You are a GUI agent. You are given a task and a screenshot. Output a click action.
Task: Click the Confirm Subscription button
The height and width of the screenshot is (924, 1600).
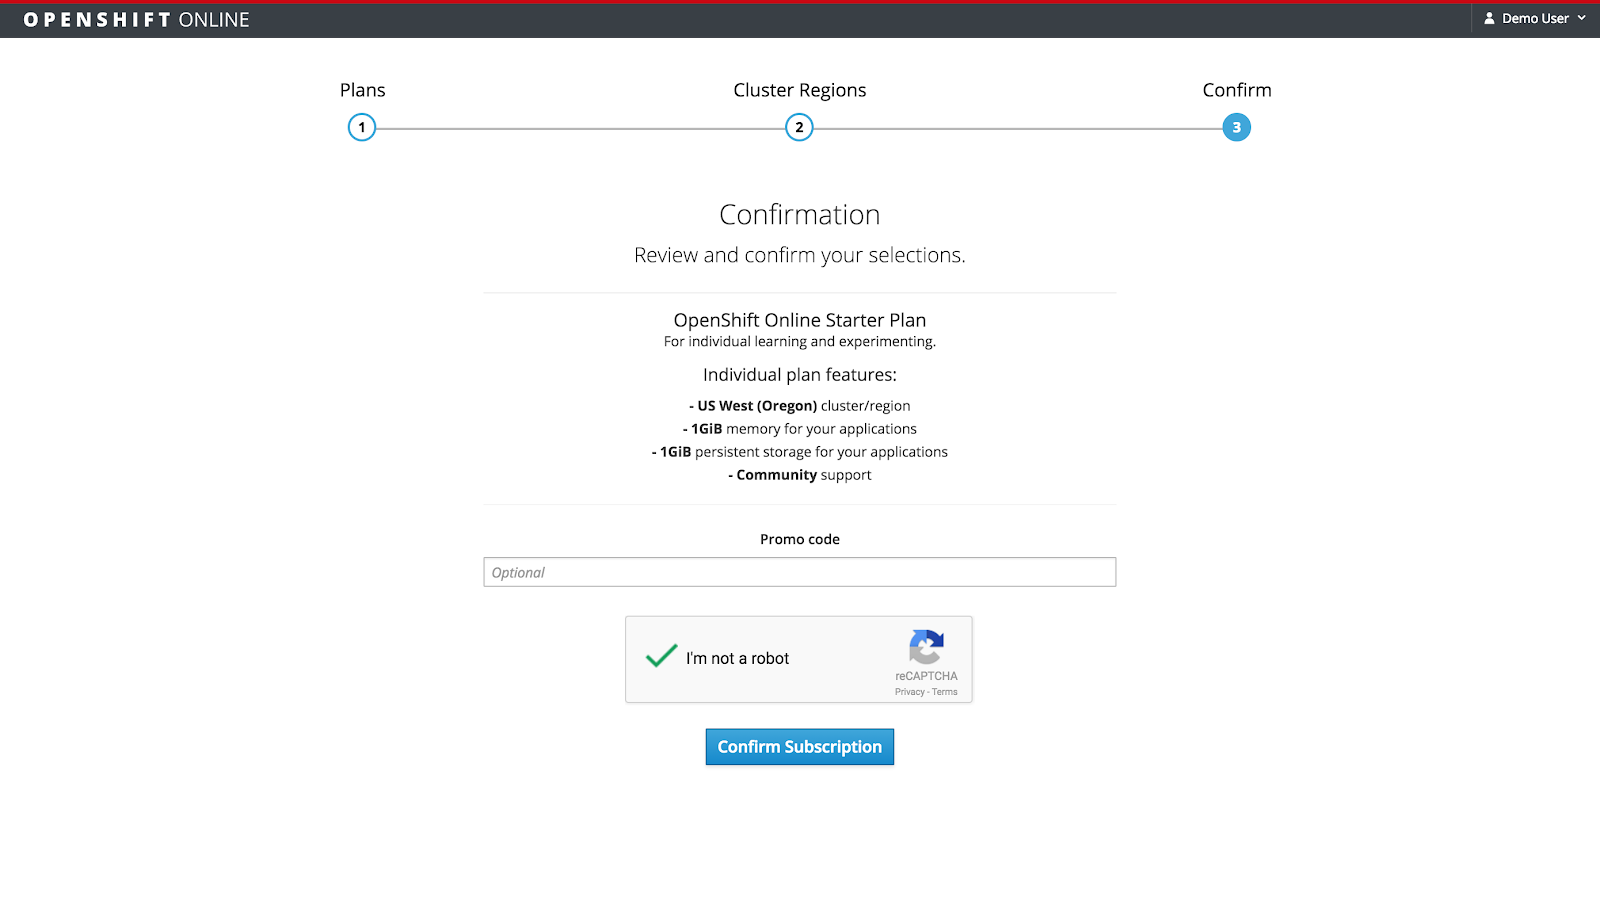pyautogui.click(x=800, y=747)
